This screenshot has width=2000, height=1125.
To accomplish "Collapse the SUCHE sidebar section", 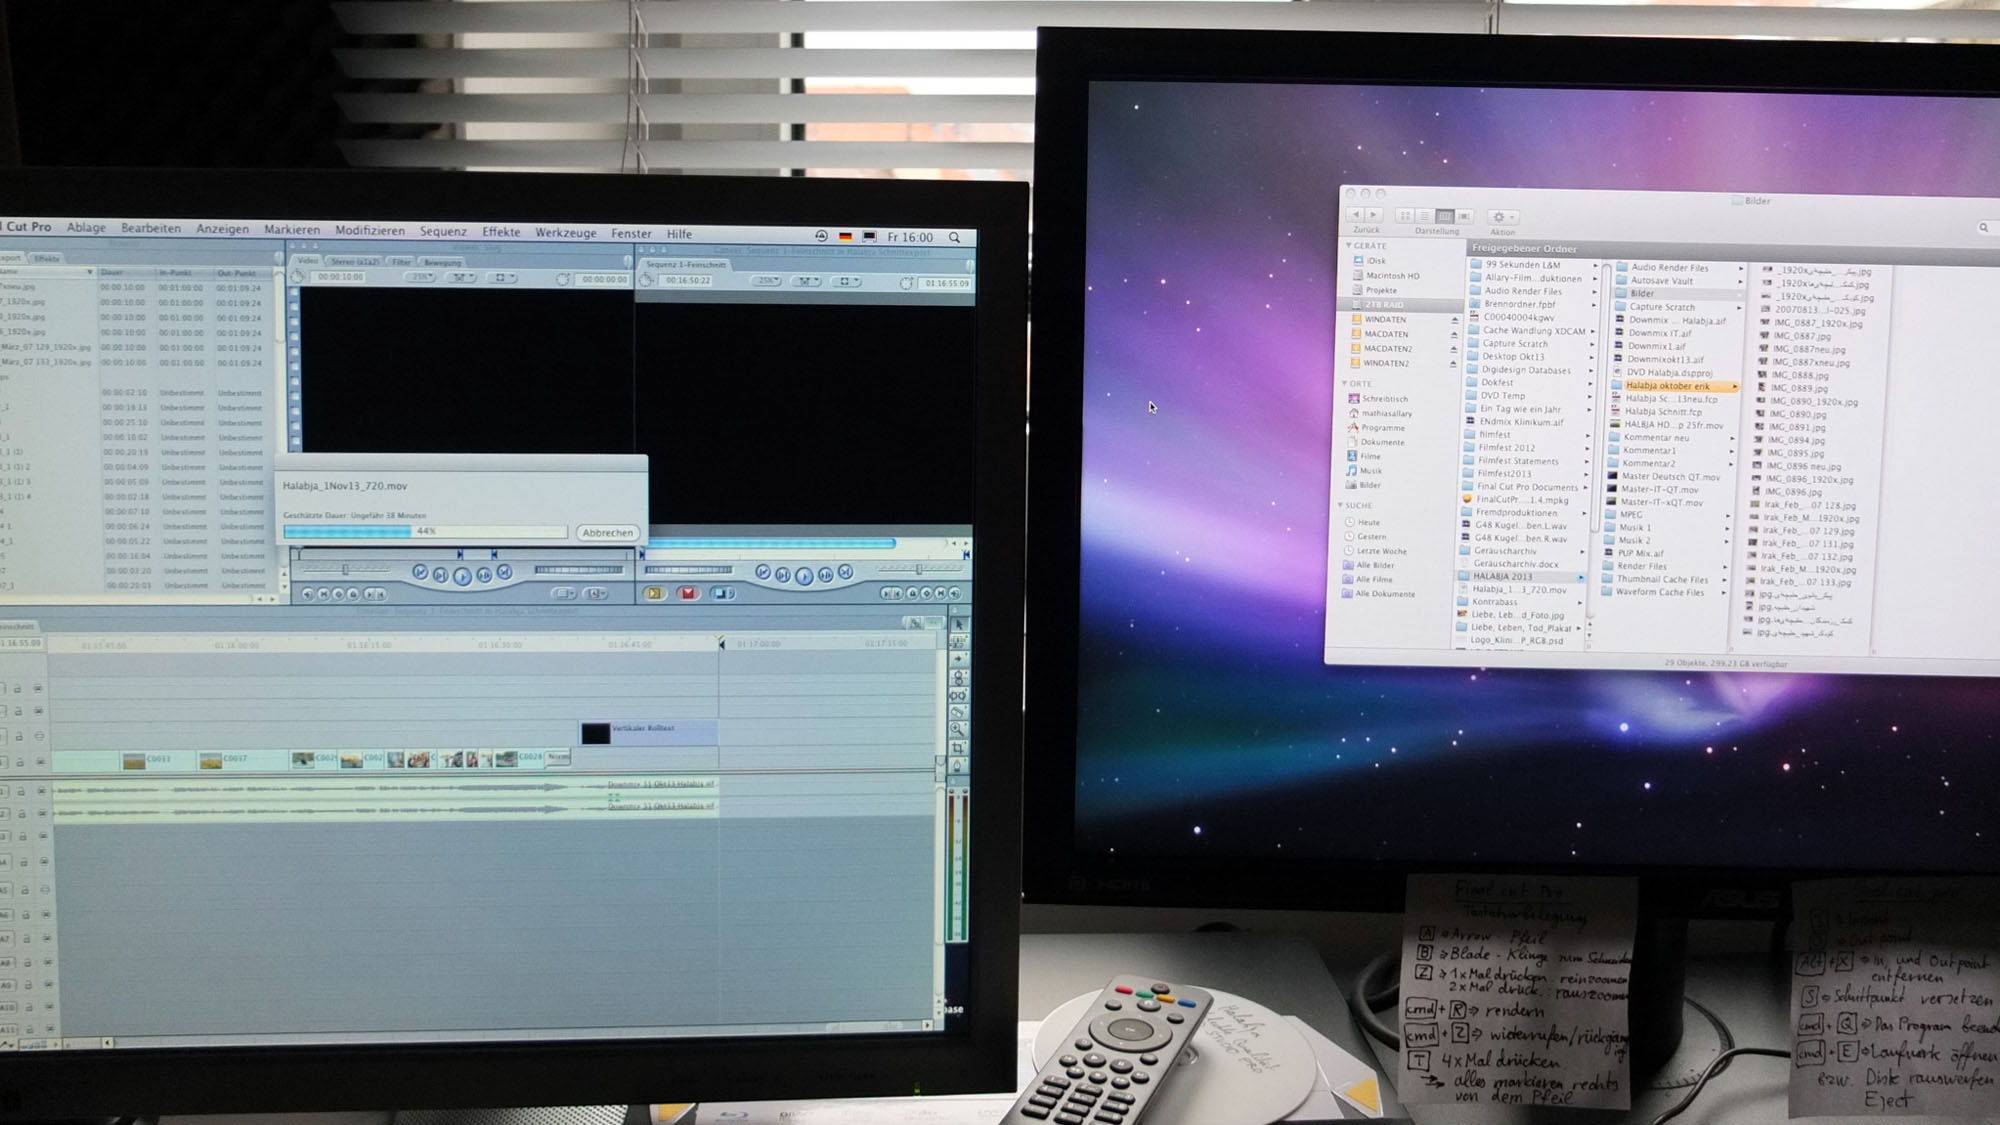I will [x=1342, y=506].
